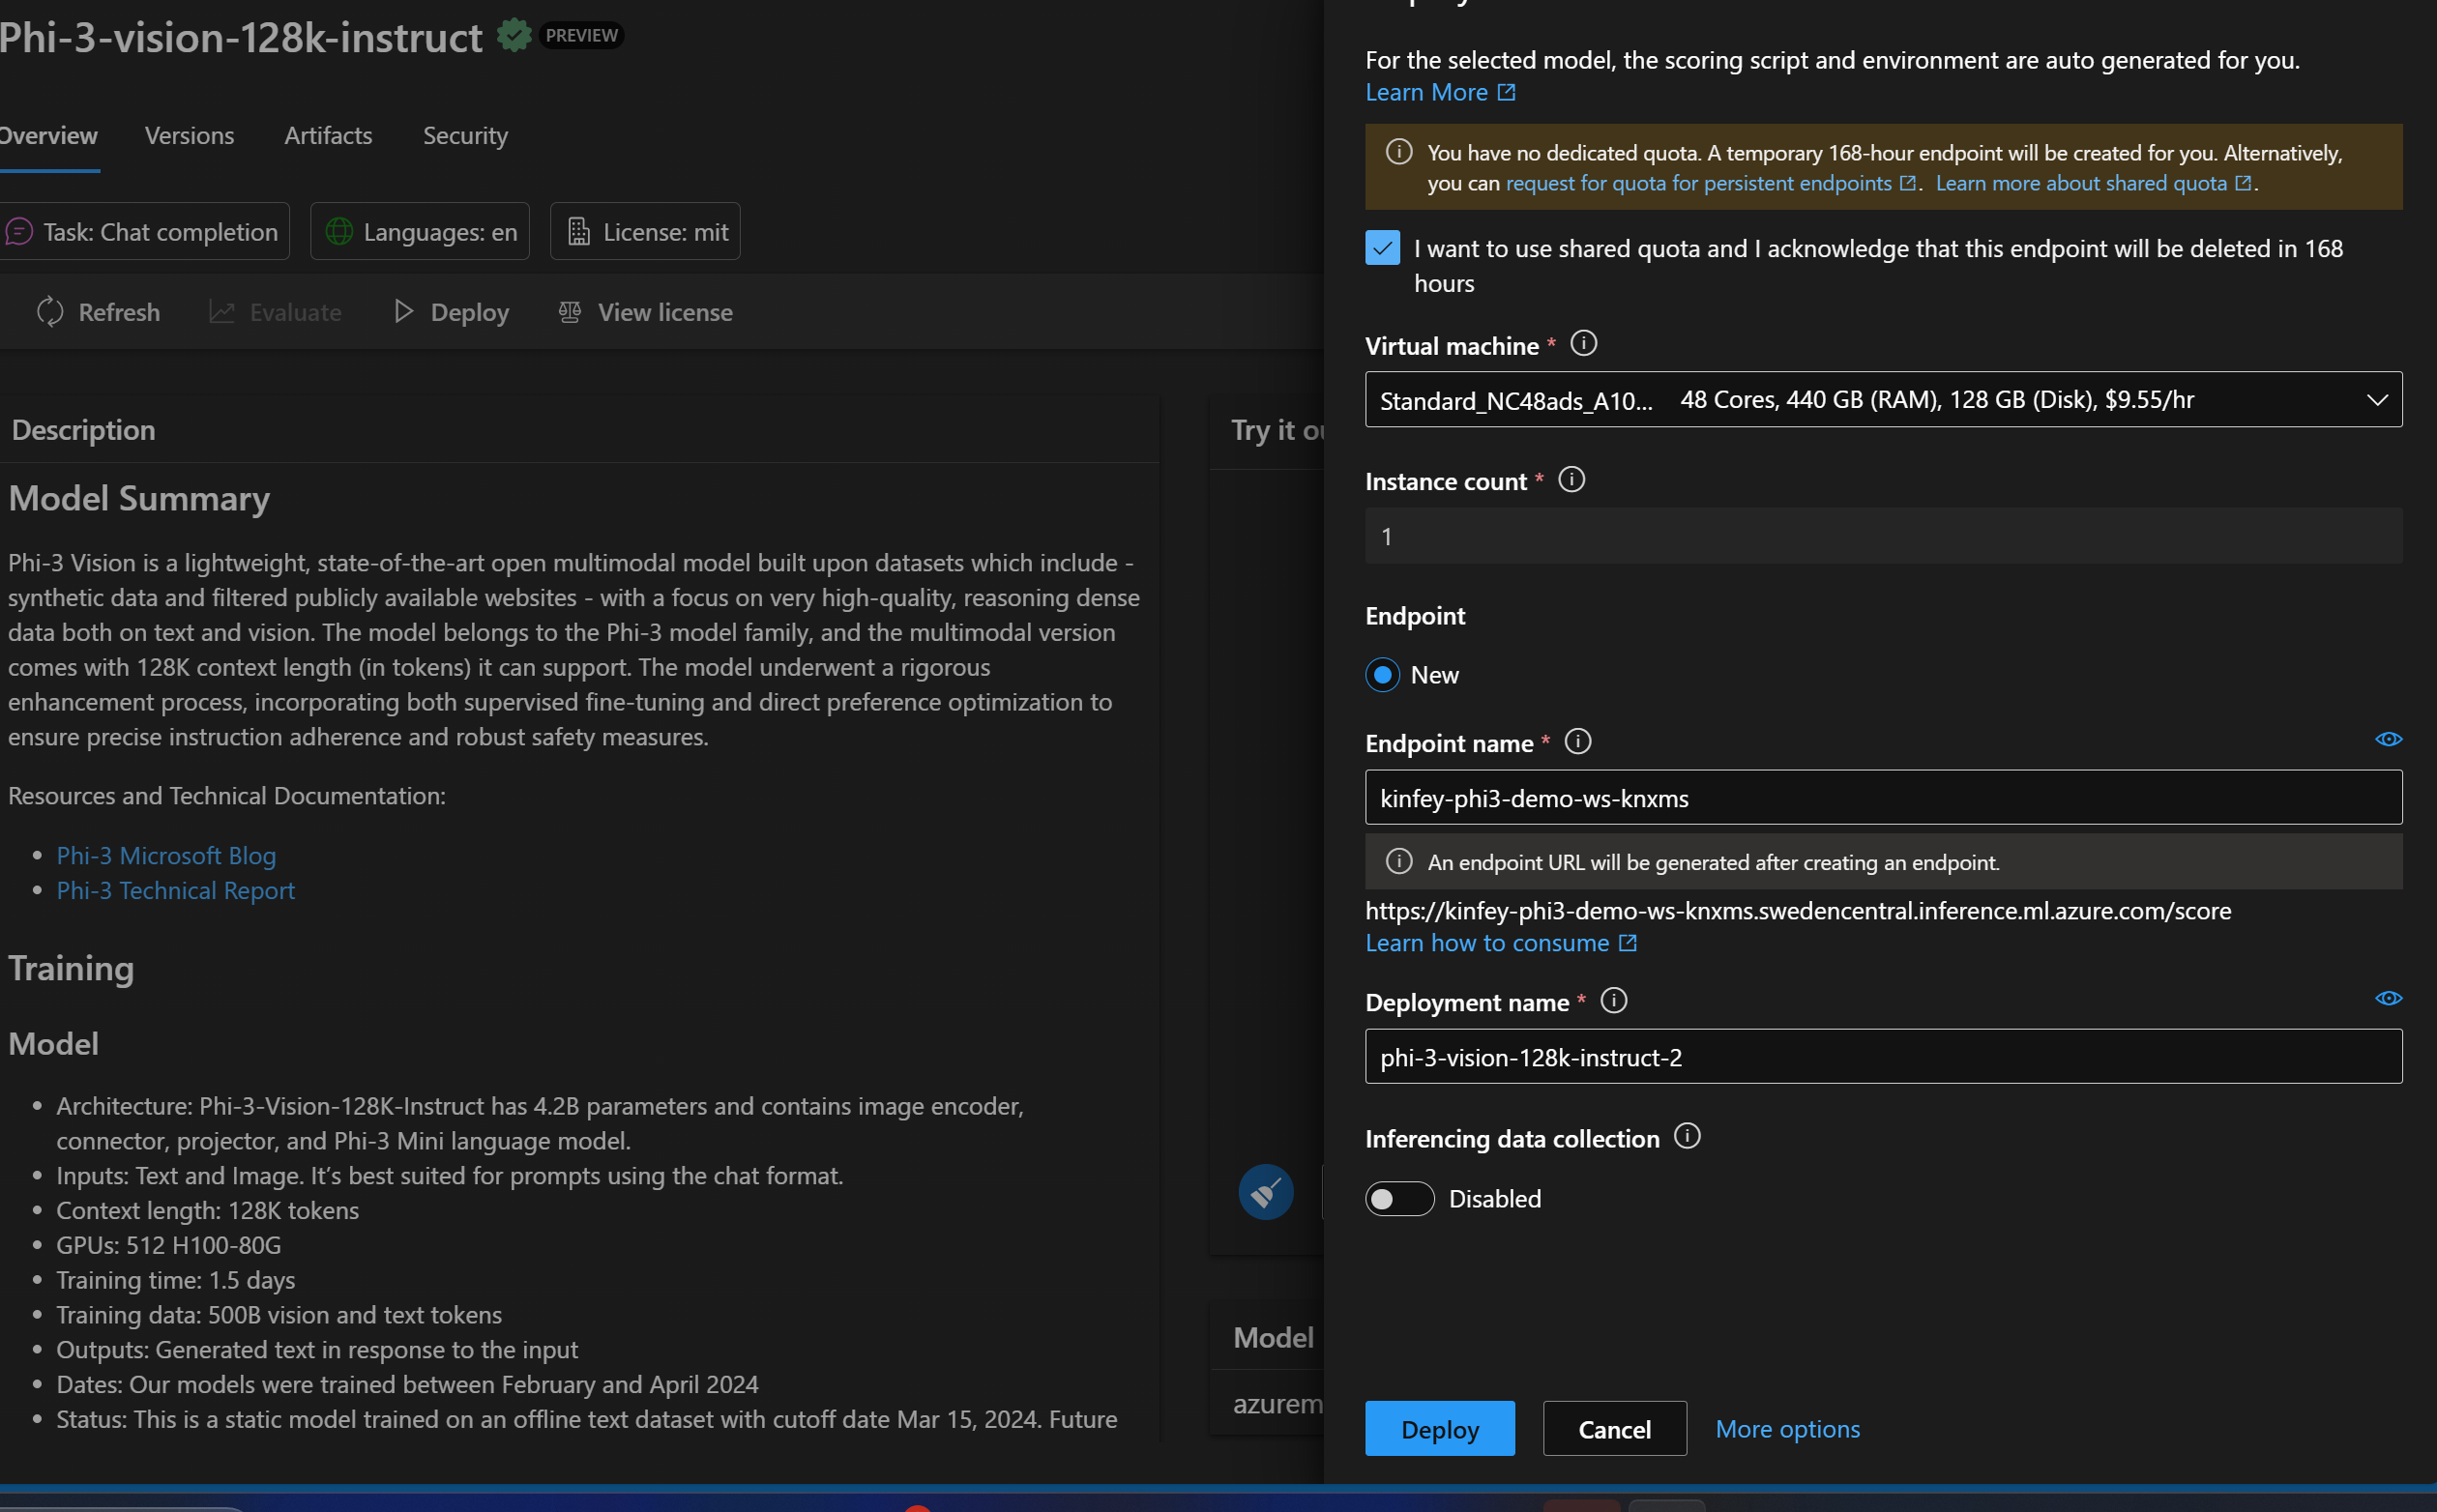Open request for quota for persistent endpoints link
The image size is (2437, 1512).
(1699, 184)
